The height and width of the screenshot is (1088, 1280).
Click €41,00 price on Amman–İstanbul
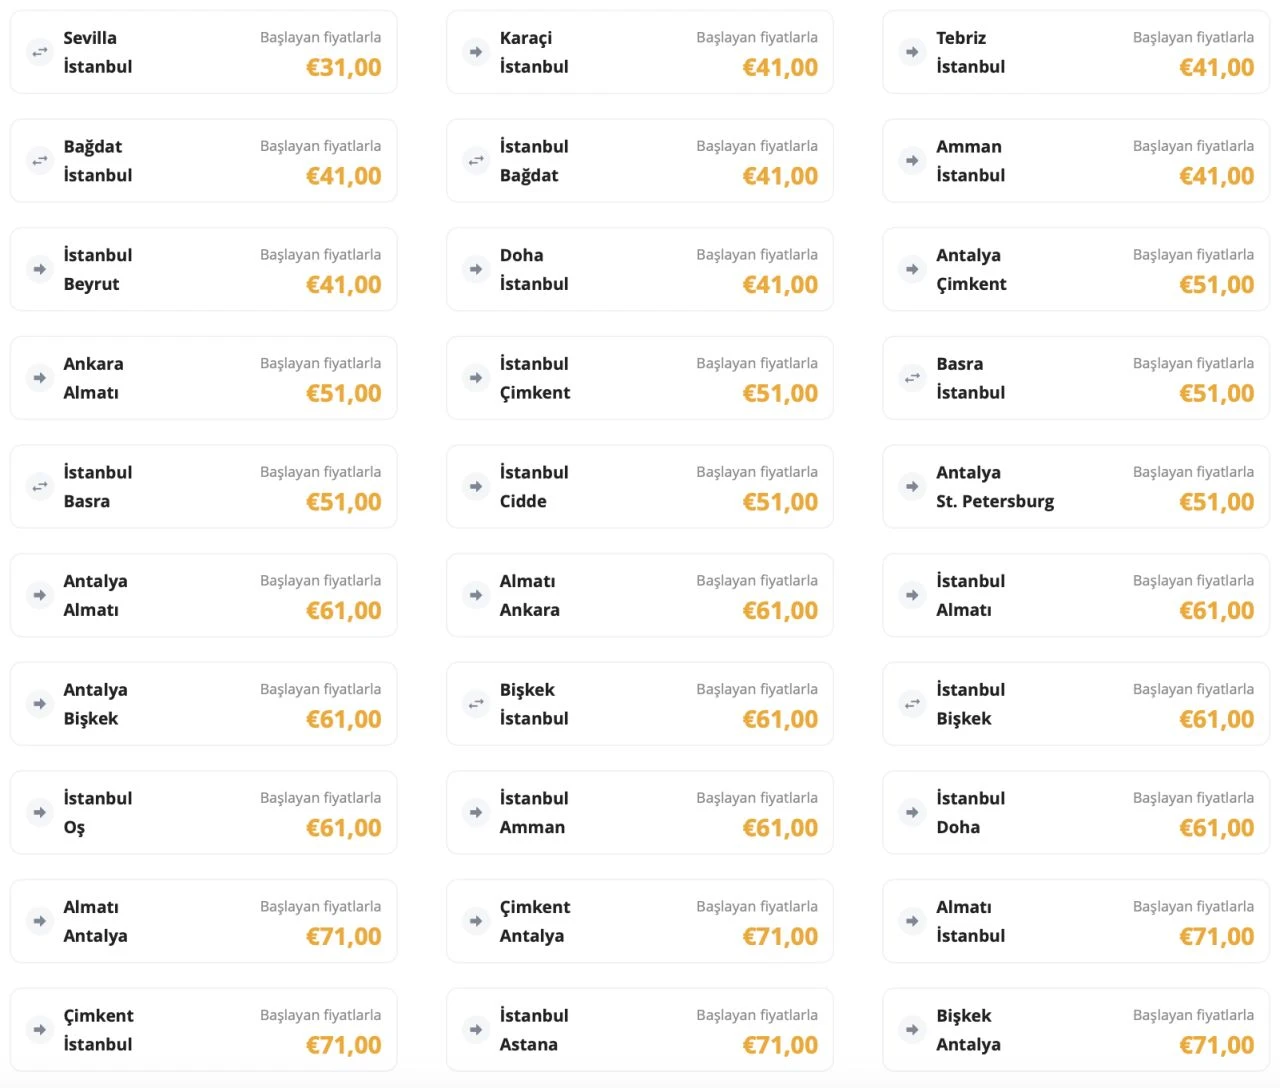1216,176
